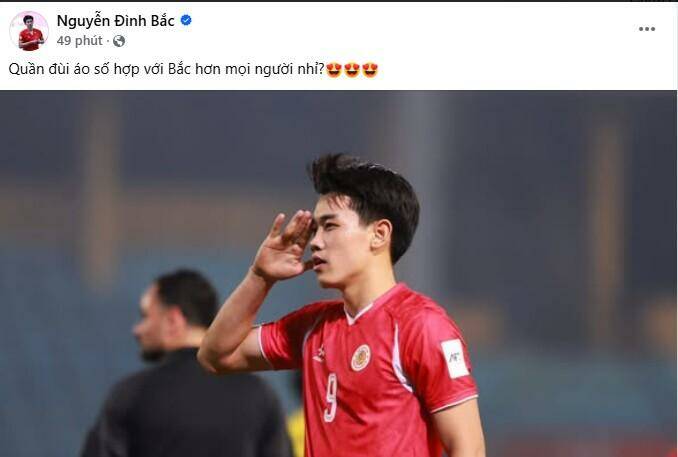The height and width of the screenshot is (457, 678).
Task: Open the post photo of the saluting player
Action: point(339,273)
